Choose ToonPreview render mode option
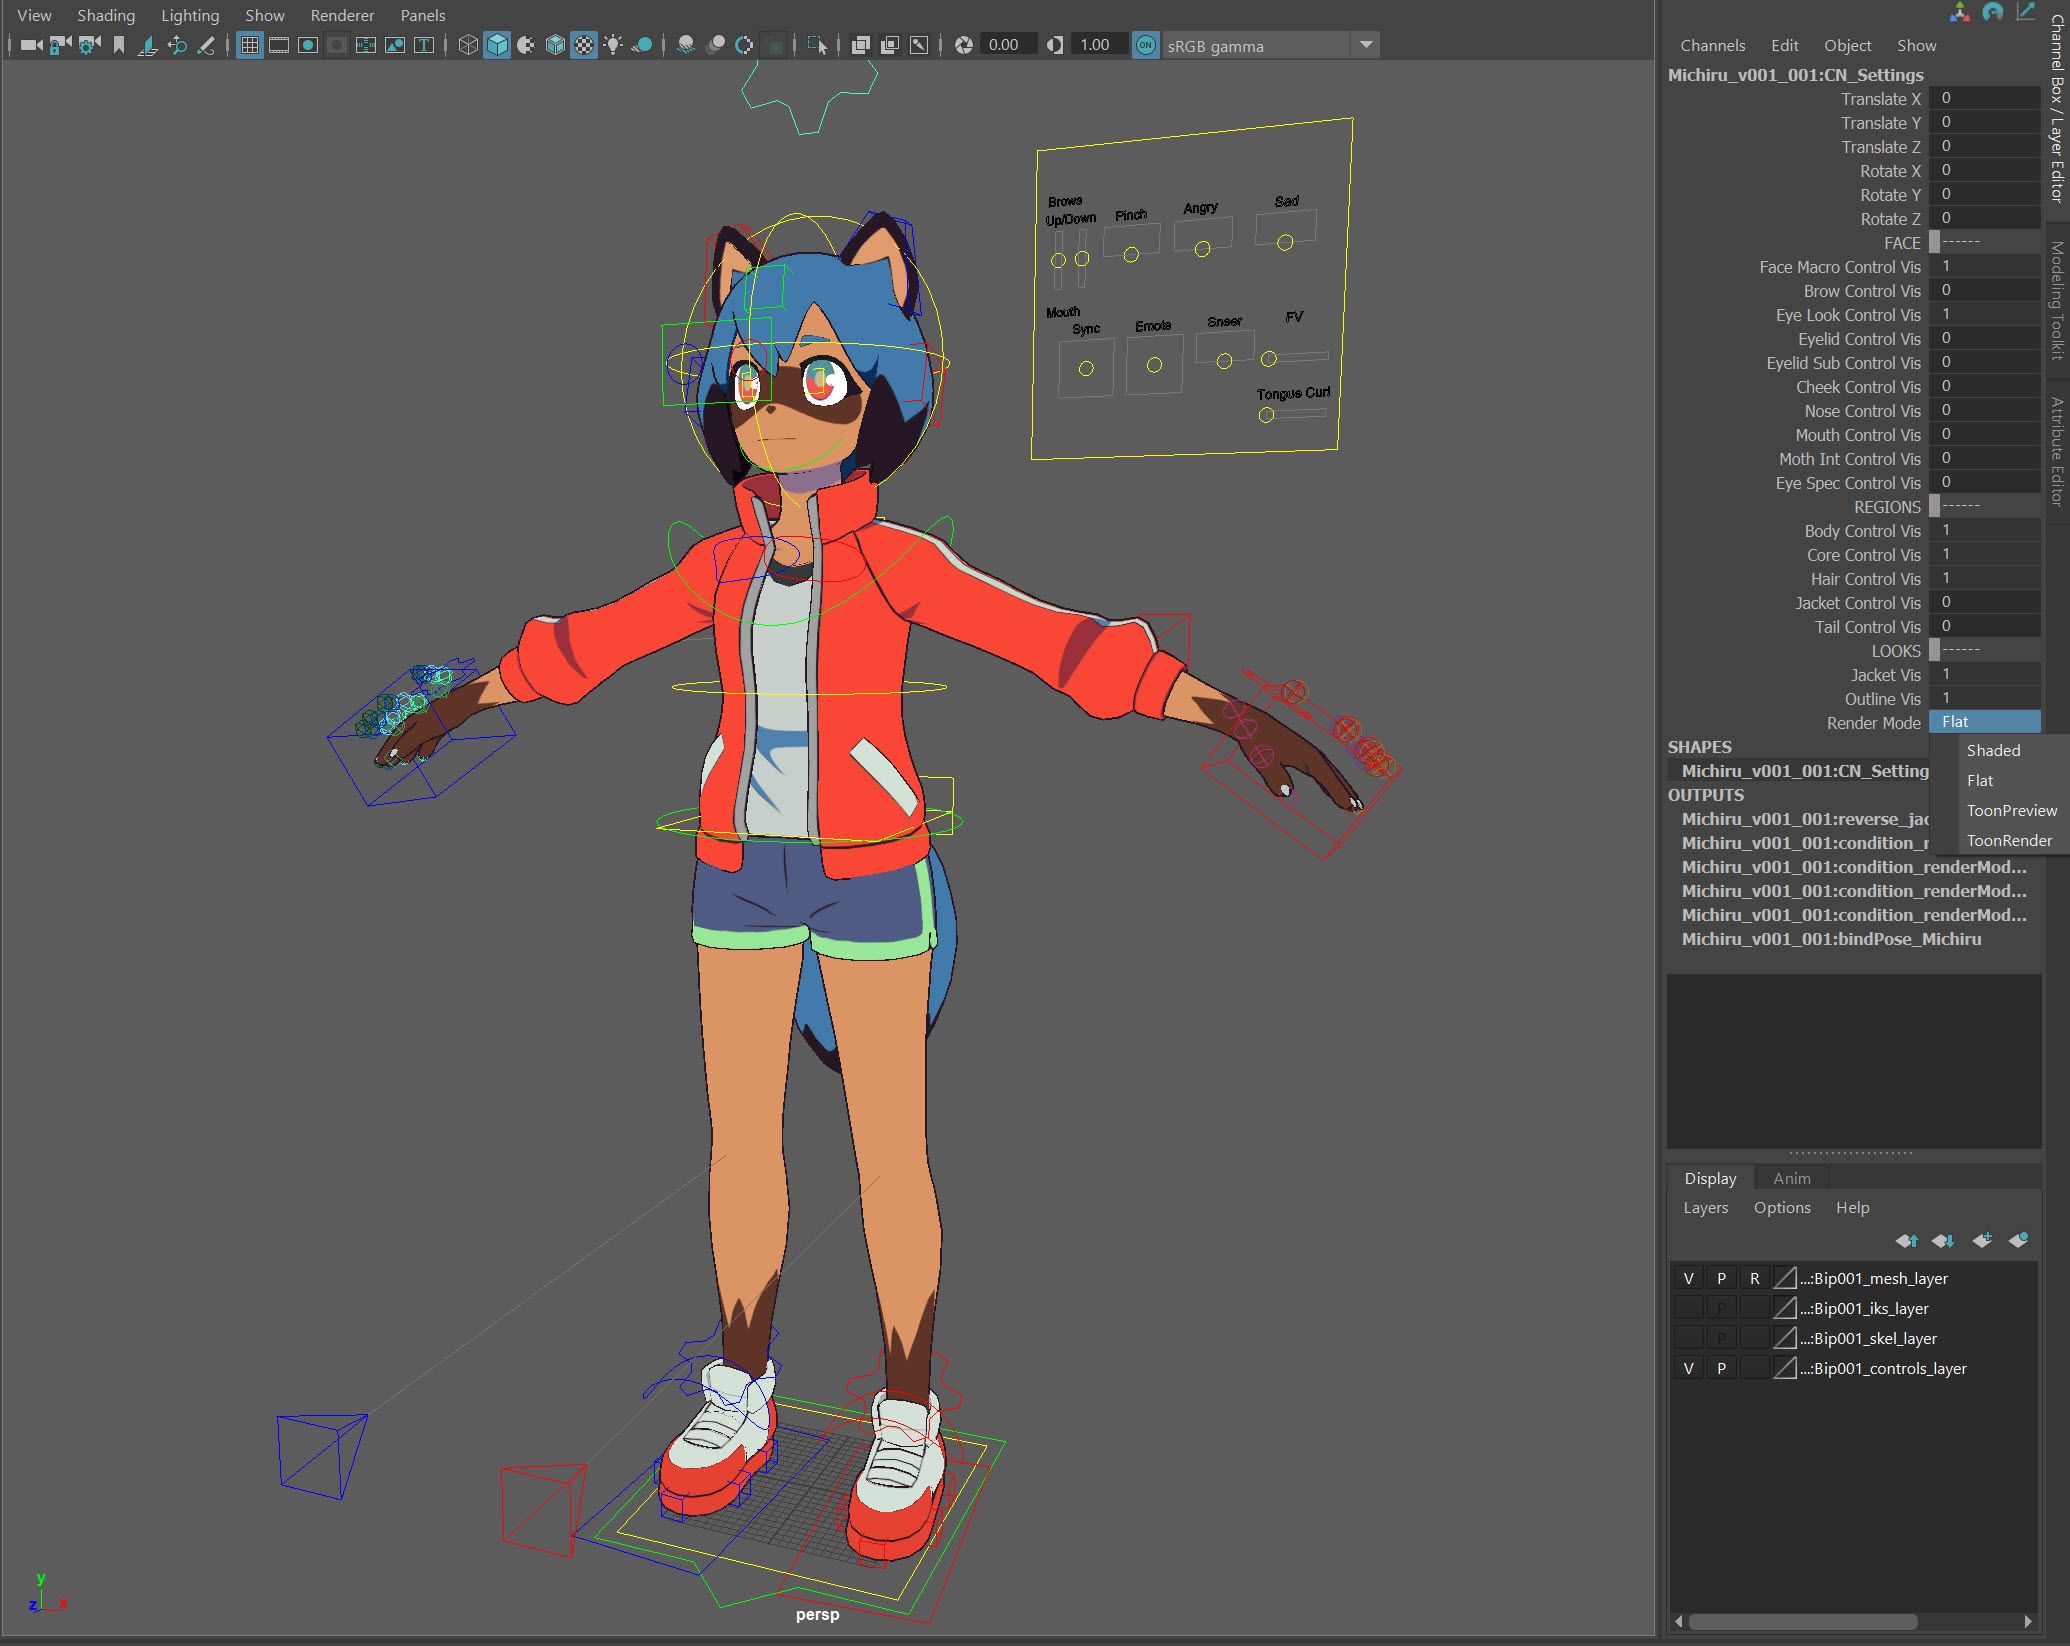The height and width of the screenshot is (1646, 2070). click(2011, 810)
